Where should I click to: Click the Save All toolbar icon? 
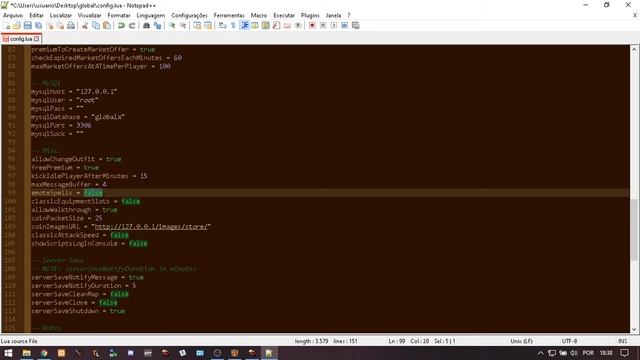coord(38,25)
